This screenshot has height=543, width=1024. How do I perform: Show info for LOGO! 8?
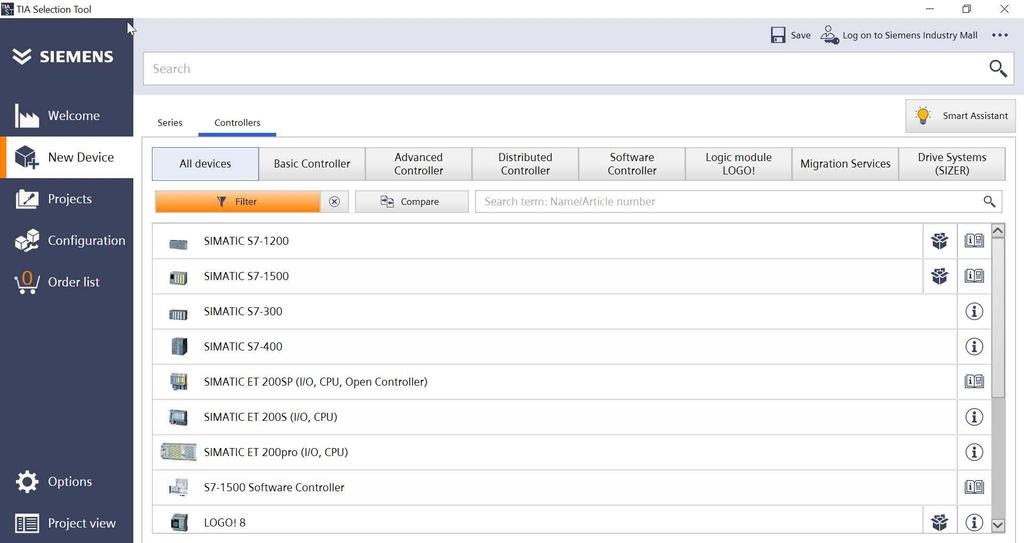[974, 522]
